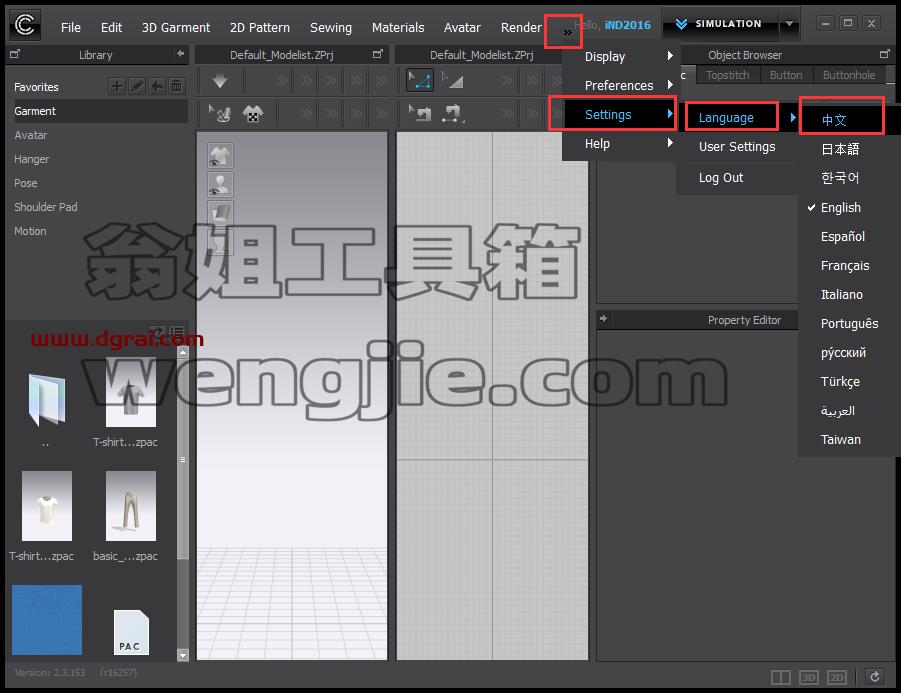Expand the Display submenu
Image resolution: width=901 pixels, height=693 pixels.
[621, 56]
